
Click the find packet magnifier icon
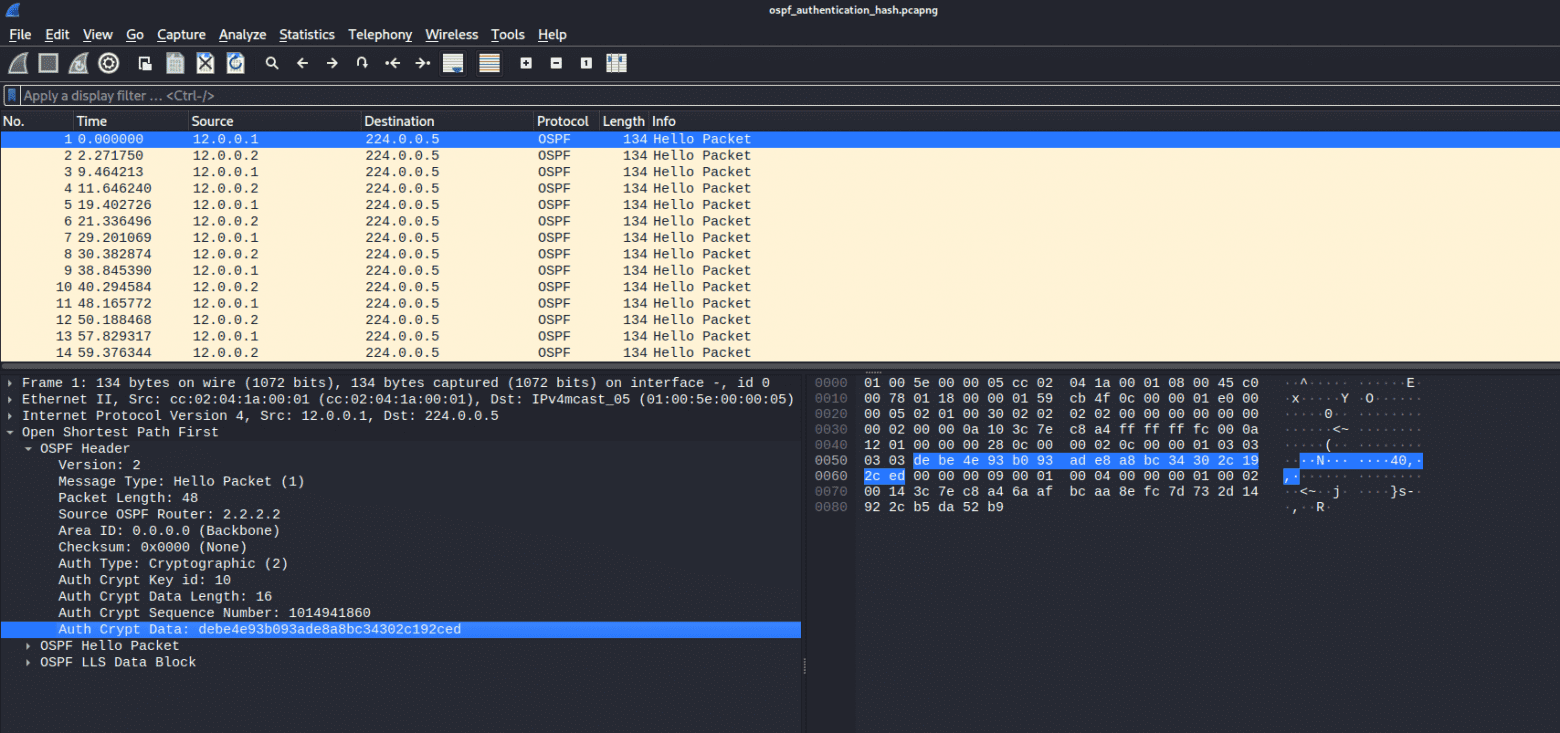tap(272, 63)
